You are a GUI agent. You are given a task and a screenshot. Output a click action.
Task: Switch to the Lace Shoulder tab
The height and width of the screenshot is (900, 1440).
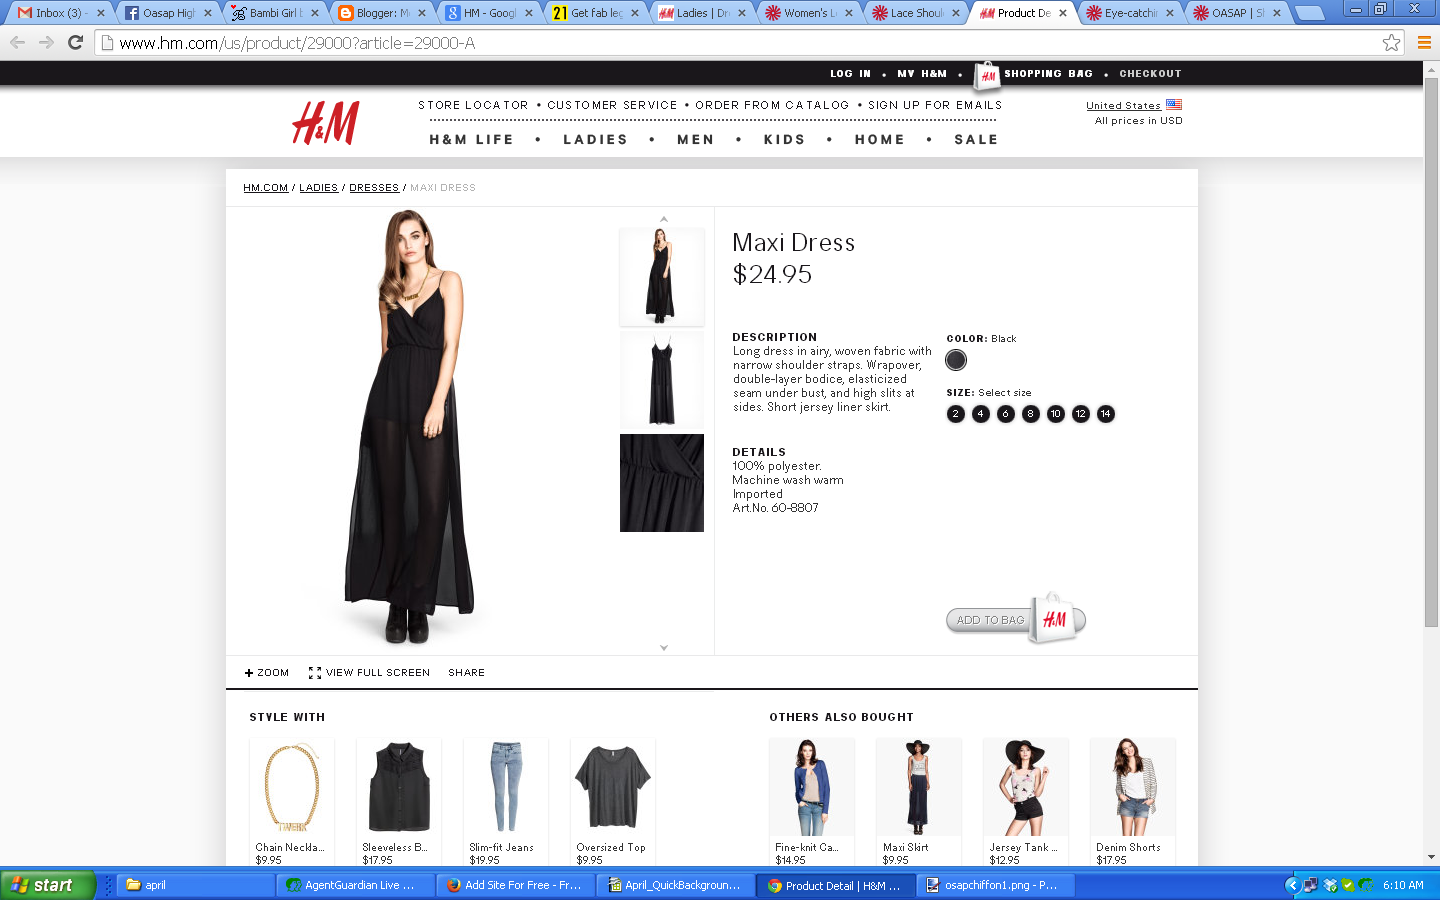916,13
